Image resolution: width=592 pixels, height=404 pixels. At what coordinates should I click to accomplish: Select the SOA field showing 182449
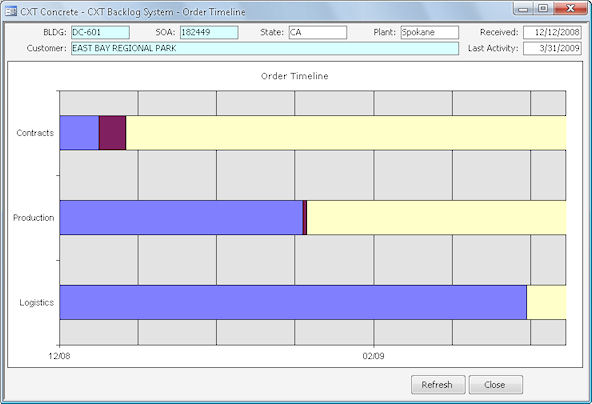click(209, 32)
